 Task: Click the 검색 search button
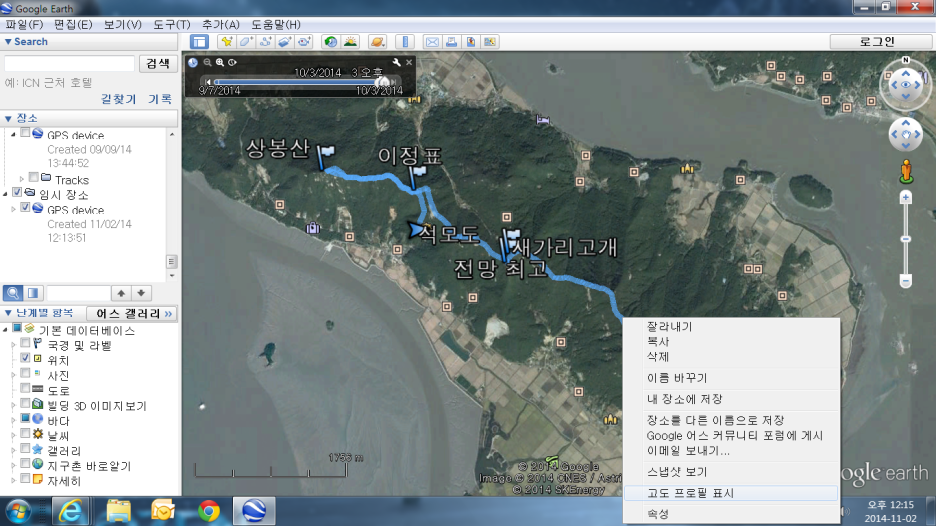(158, 63)
